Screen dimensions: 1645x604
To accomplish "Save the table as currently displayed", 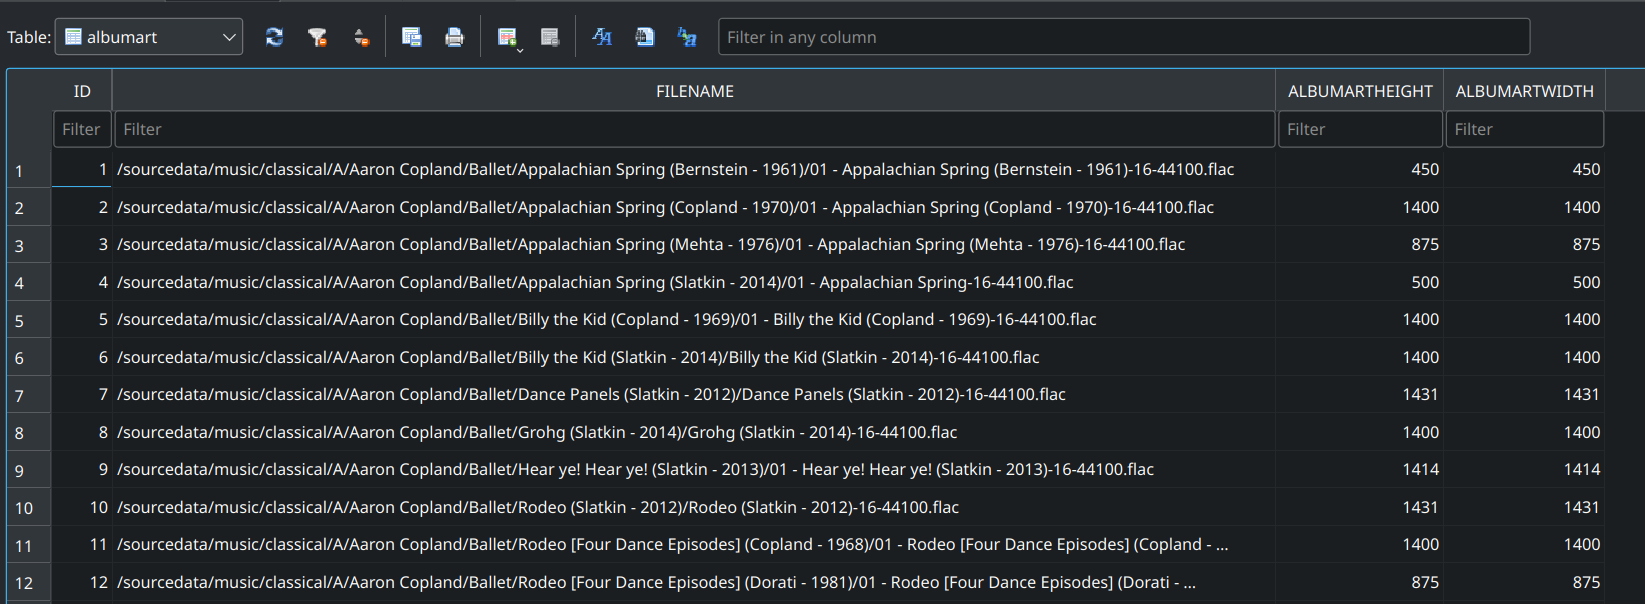I will (411, 37).
